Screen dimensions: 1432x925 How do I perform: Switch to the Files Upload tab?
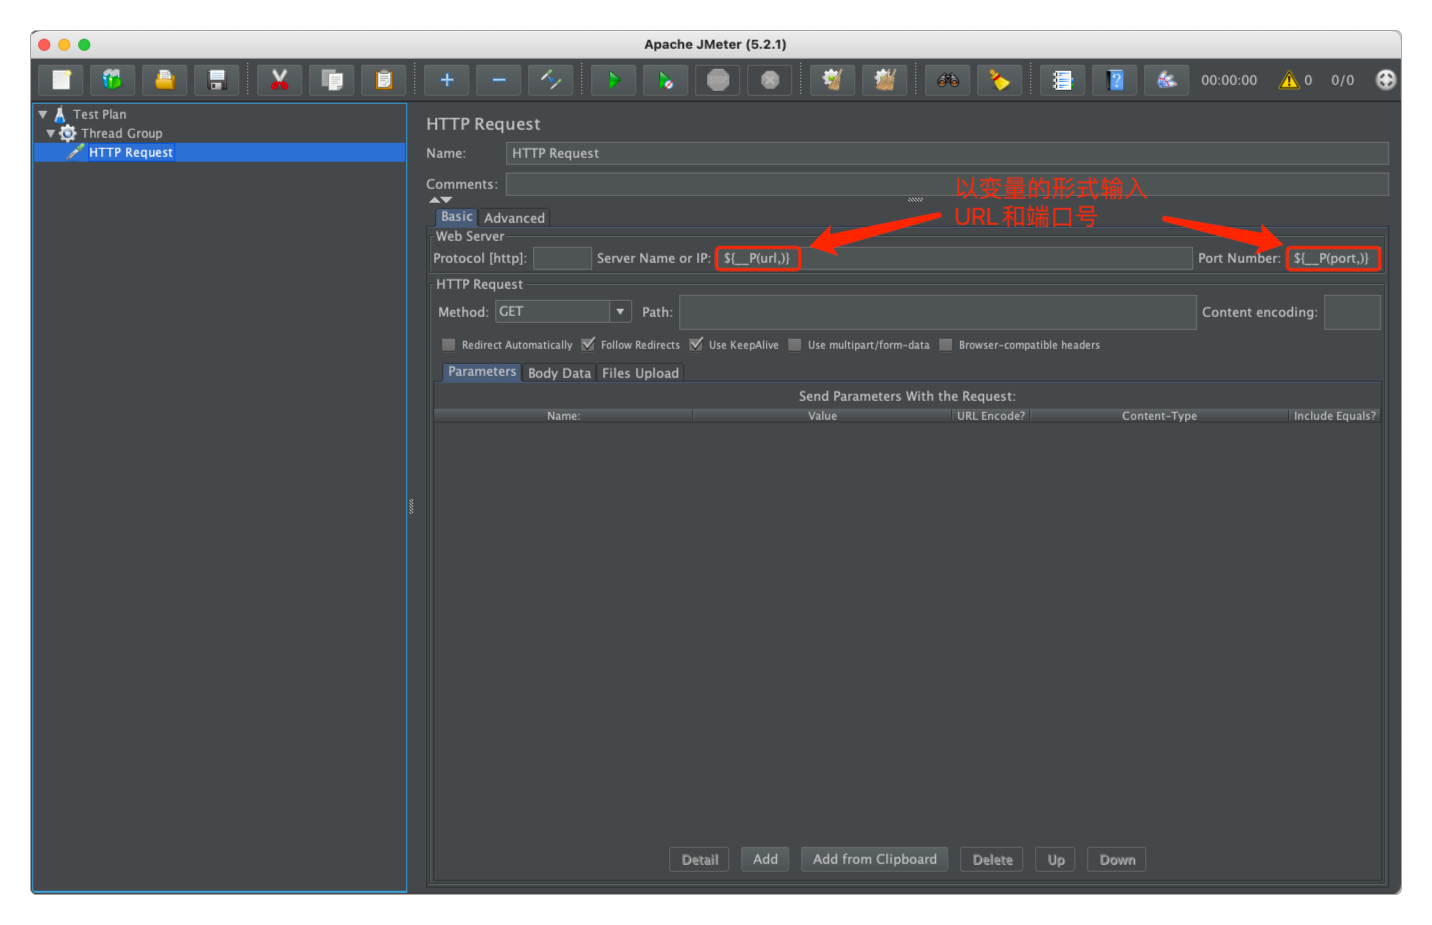click(x=640, y=373)
